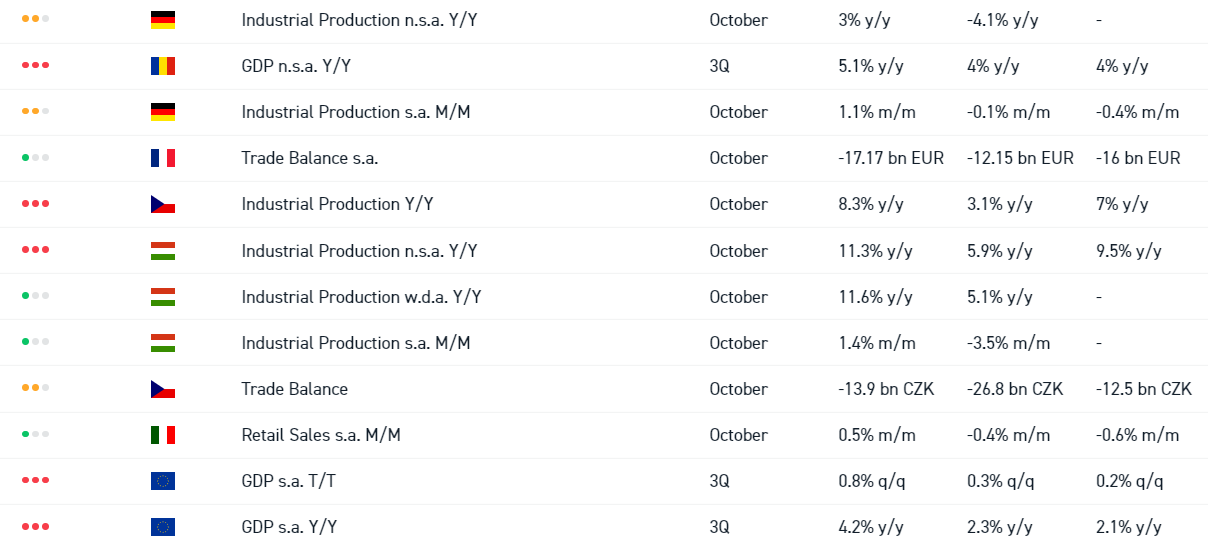Click red importance dots on Romania GDP row

point(35,66)
